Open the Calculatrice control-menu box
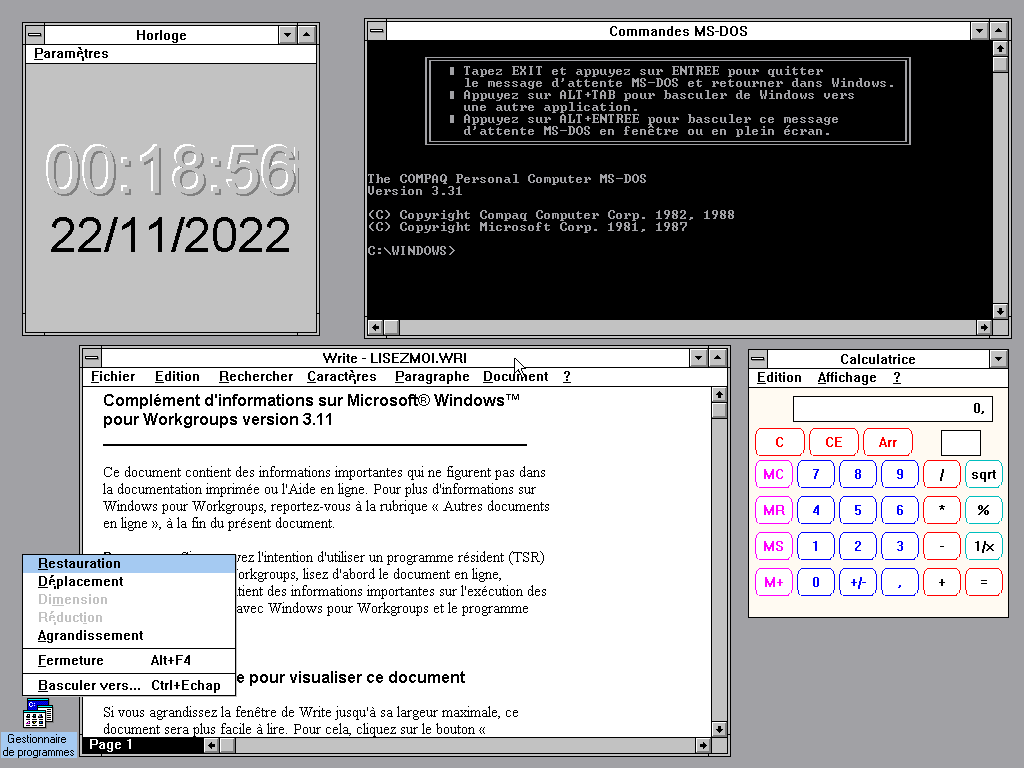The width and height of the screenshot is (1024, 768). point(759,359)
